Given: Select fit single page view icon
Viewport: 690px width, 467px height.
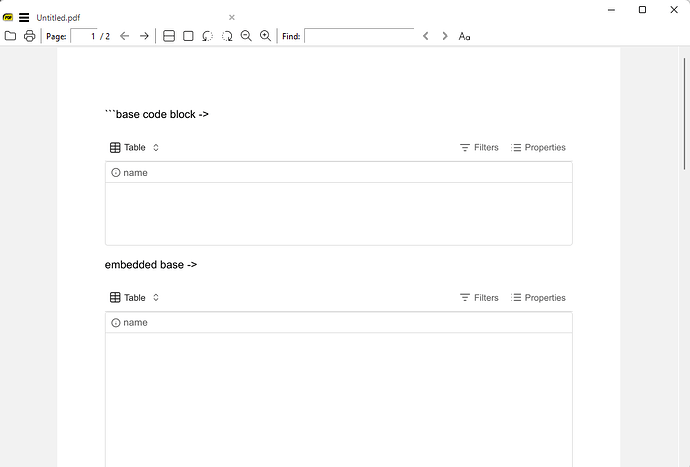Looking at the screenshot, I should (x=188, y=36).
